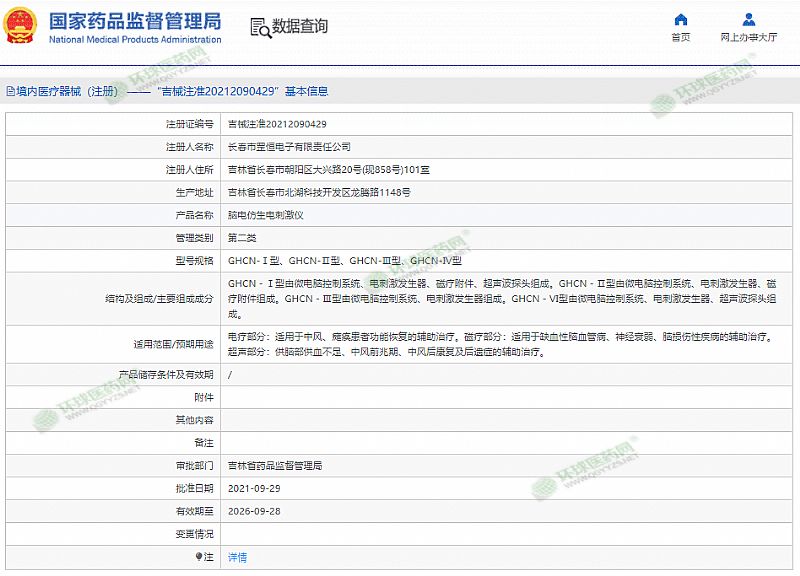
Task: Open the 数据查询 search document icon
Action: pos(259,27)
